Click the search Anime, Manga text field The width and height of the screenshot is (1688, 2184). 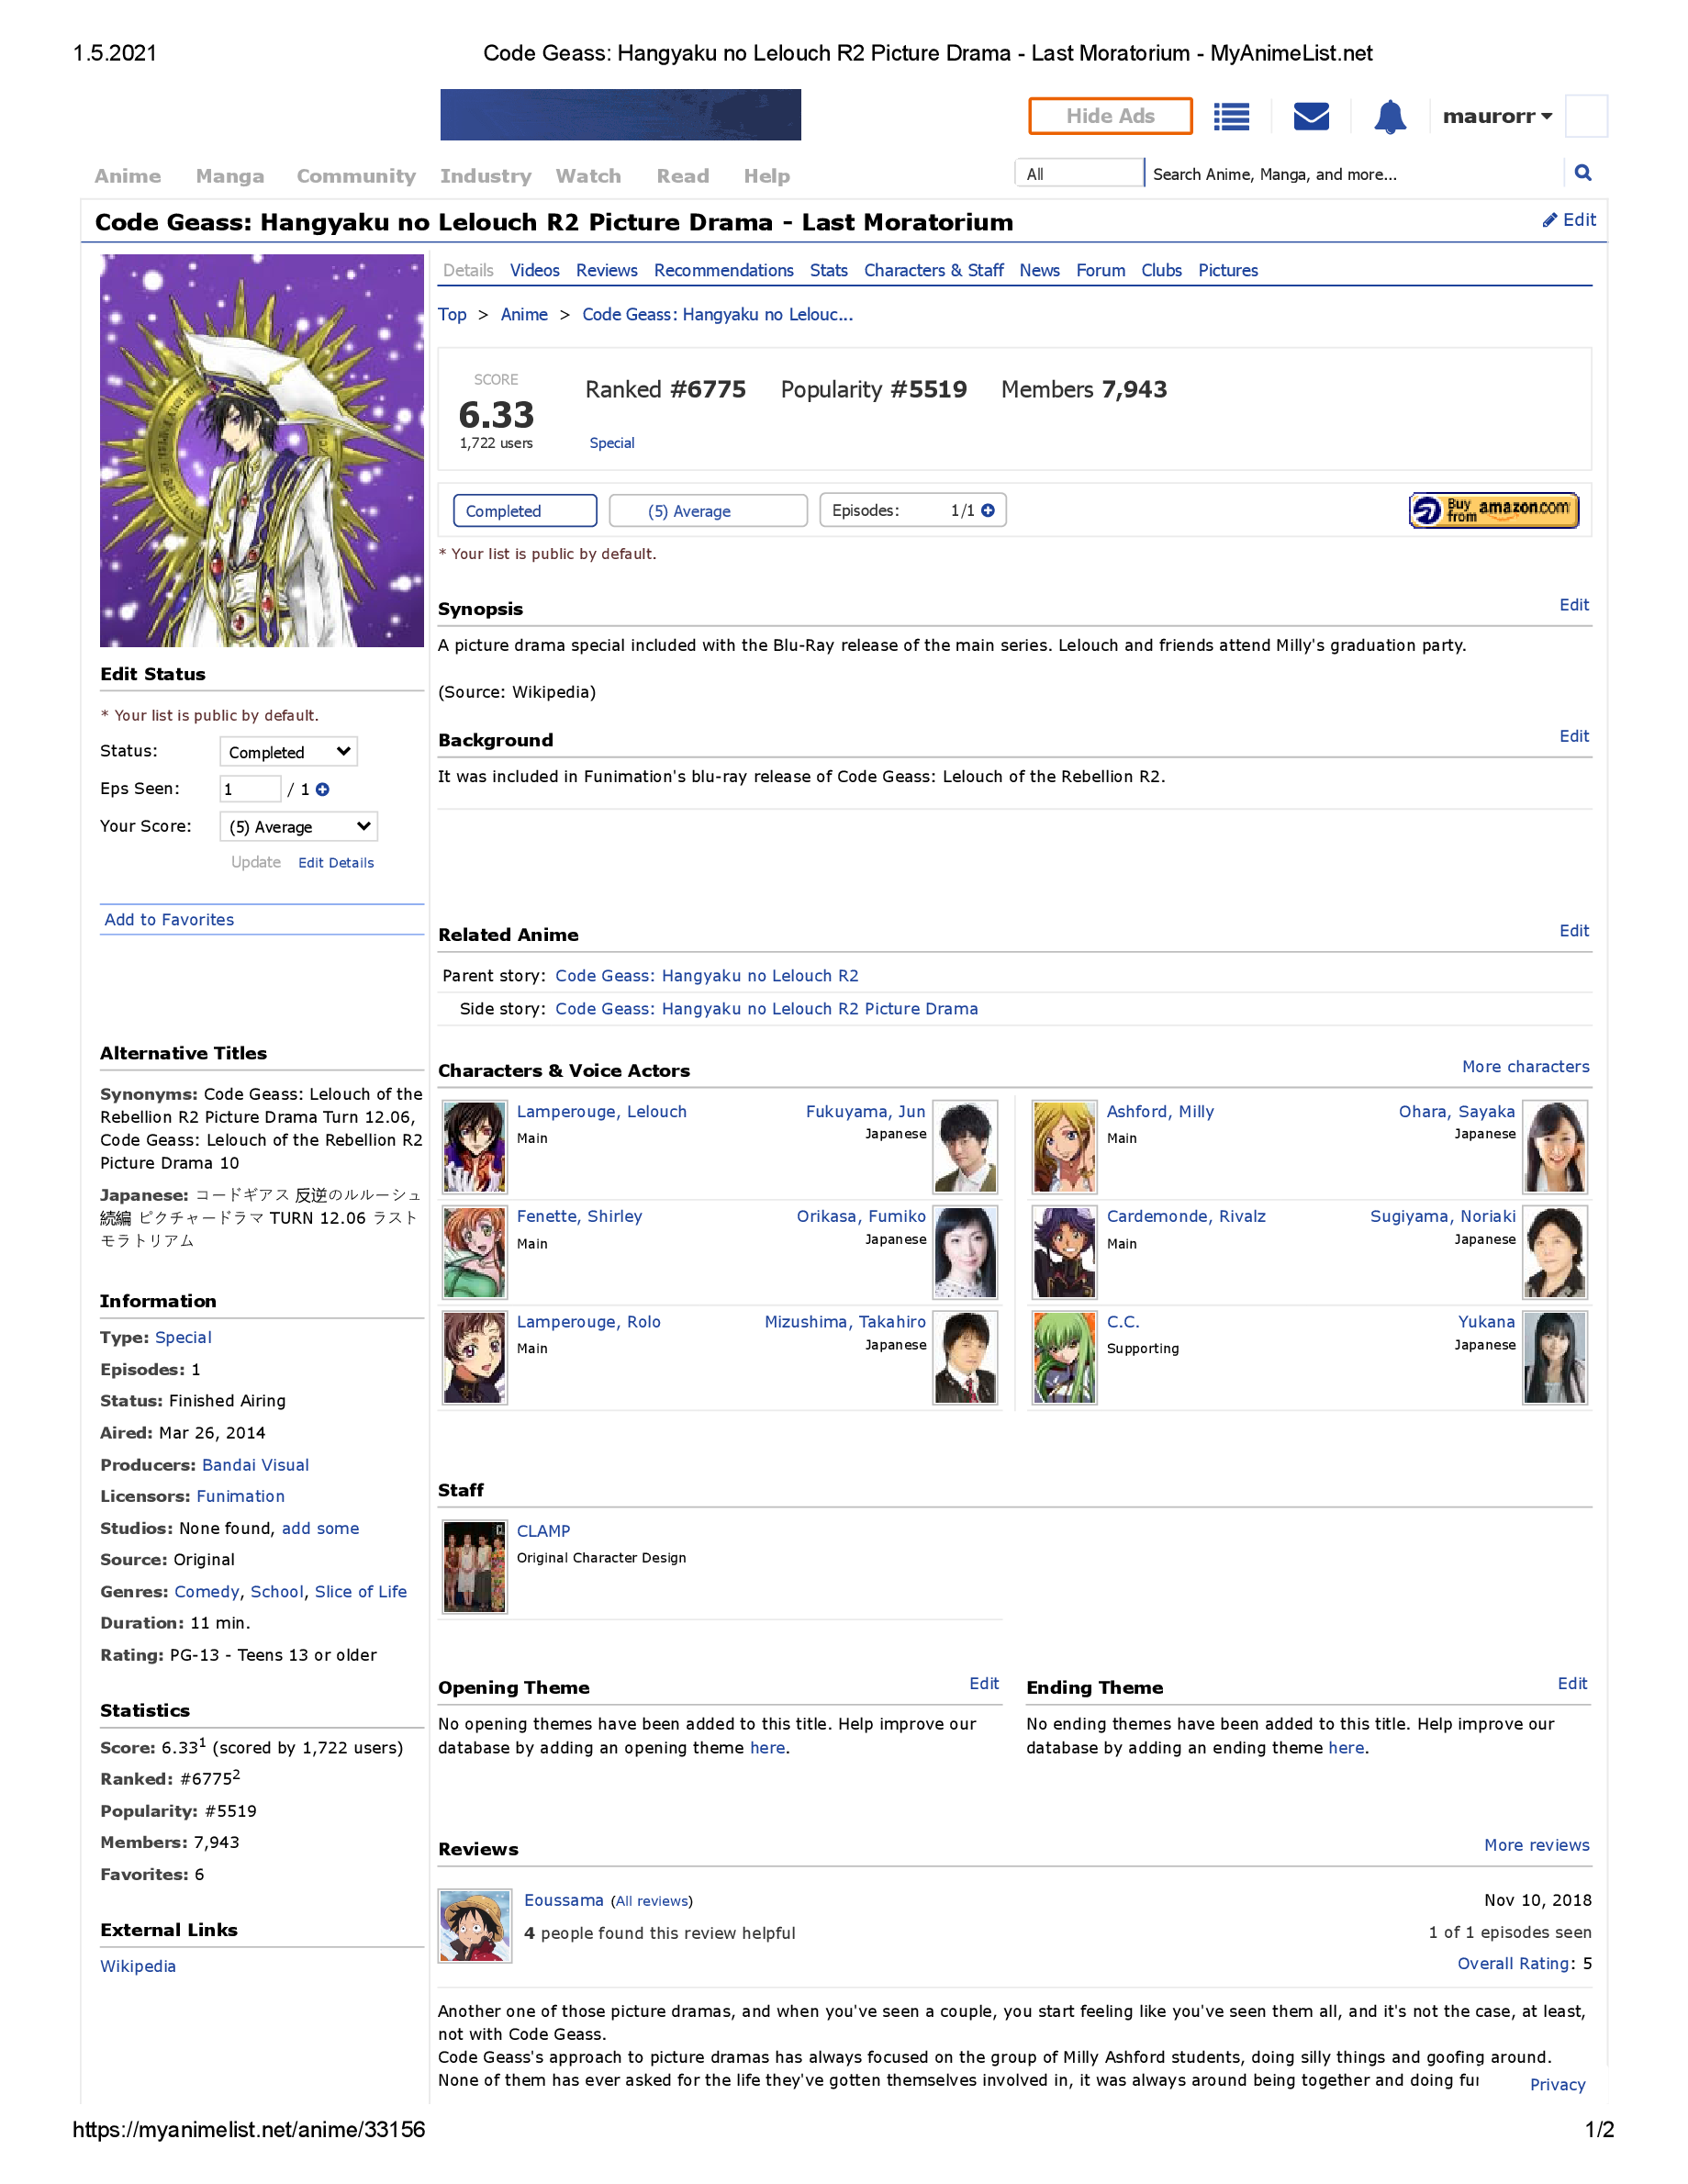pyautogui.click(x=1354, y=173)
